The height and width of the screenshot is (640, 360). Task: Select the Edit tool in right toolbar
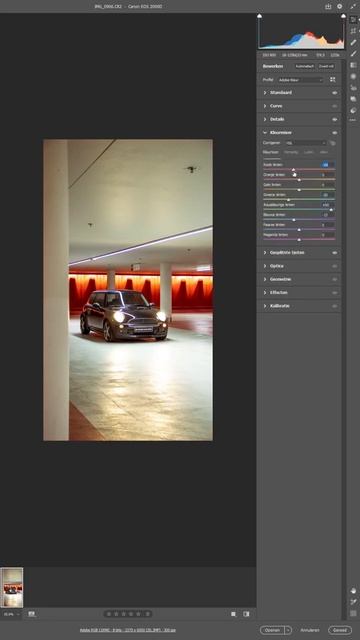click(x=353, y=19)
